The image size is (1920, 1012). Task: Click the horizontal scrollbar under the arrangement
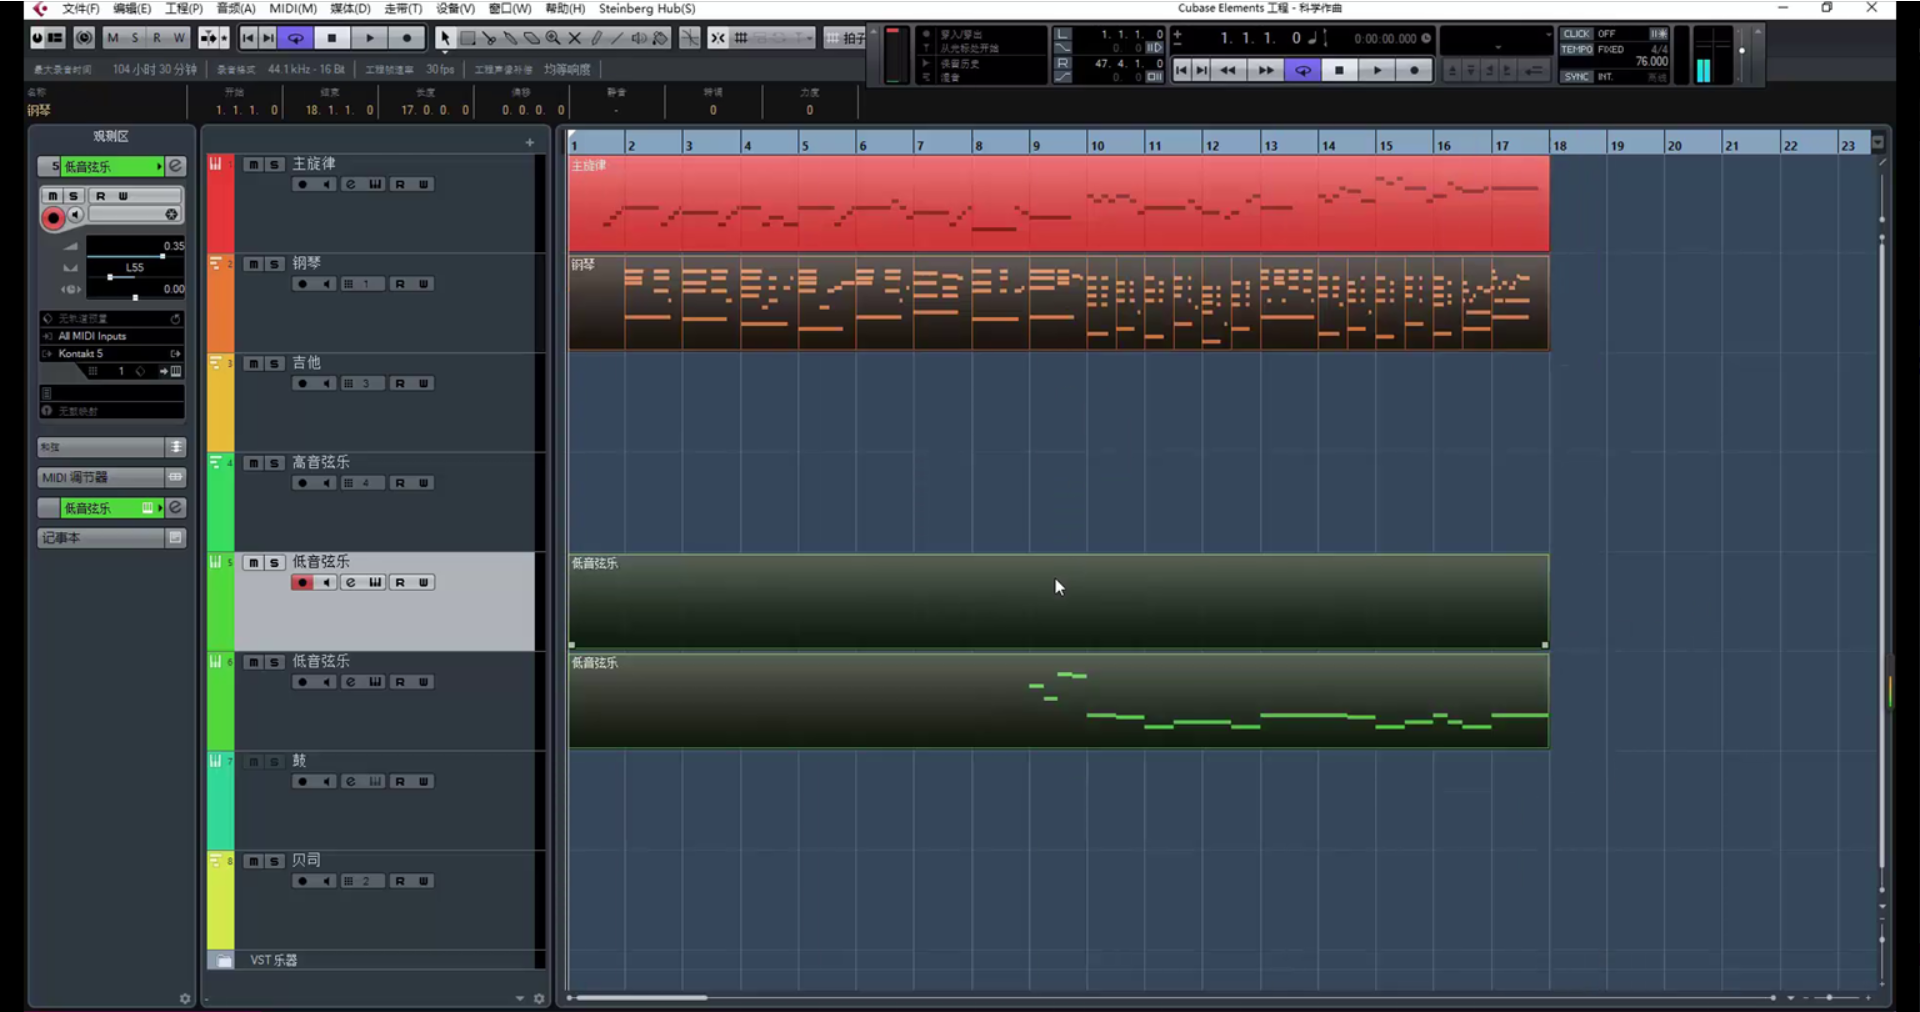tap(642, 998)
